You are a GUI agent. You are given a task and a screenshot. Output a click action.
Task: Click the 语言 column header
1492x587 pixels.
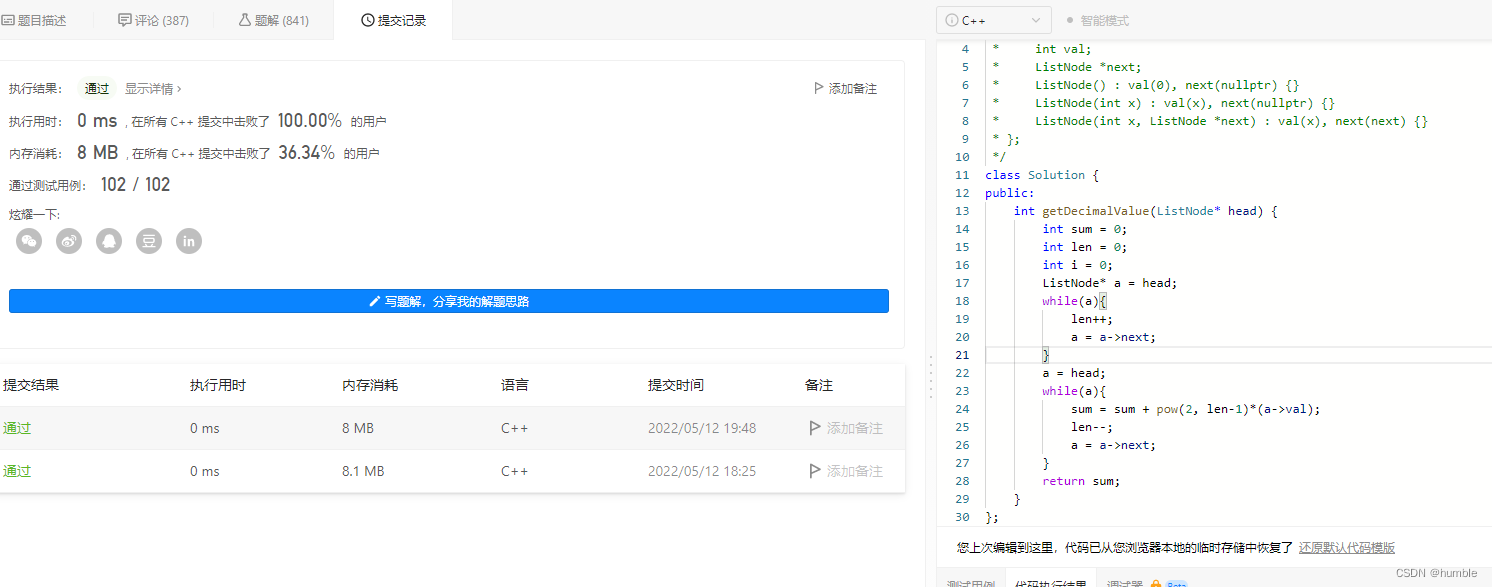515,385
